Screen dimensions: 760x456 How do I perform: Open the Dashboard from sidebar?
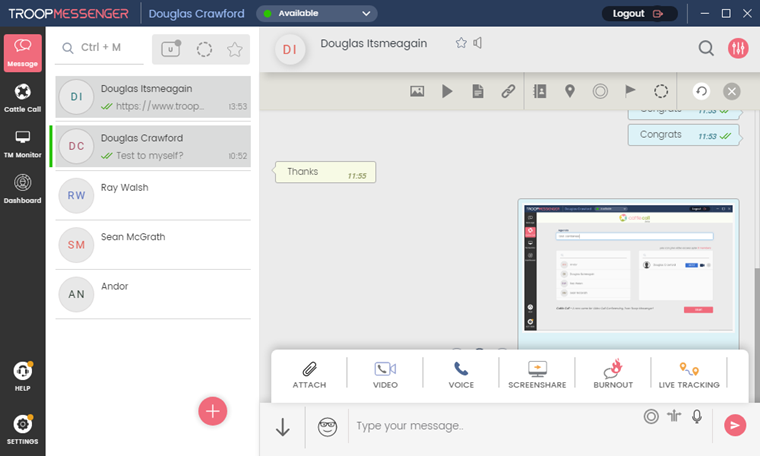pos(22,189)
